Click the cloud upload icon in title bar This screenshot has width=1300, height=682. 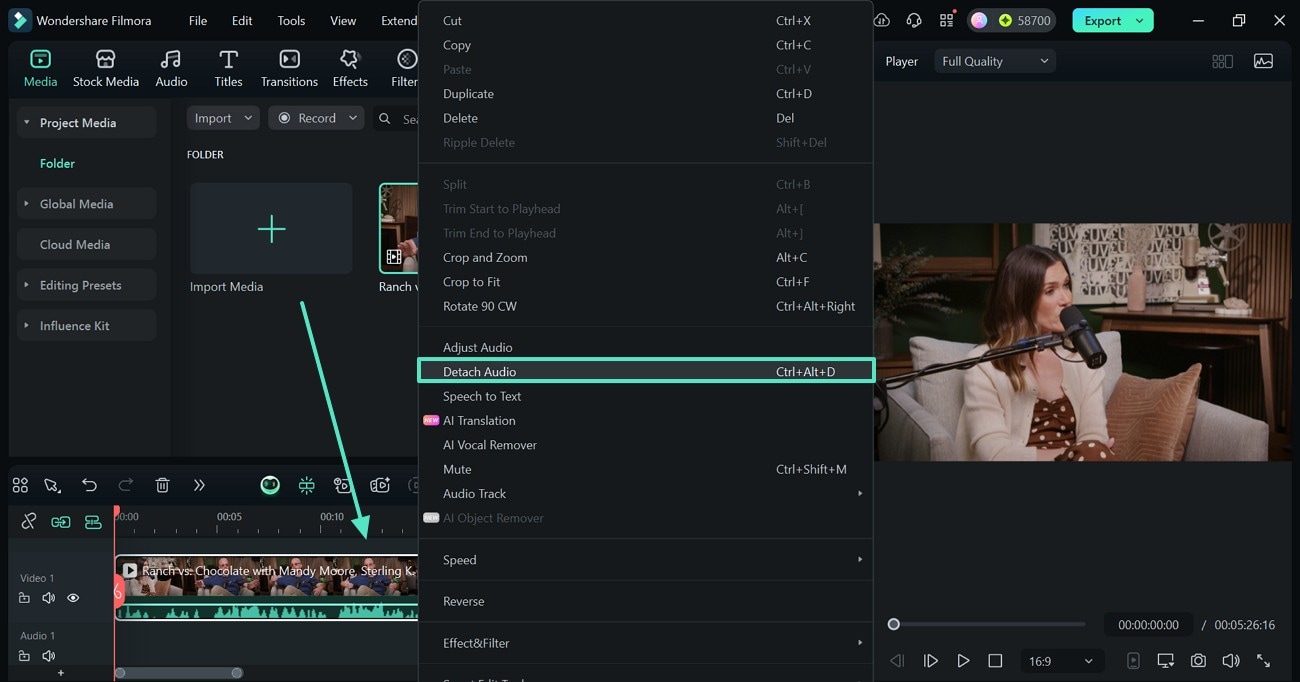coord(881,20)
